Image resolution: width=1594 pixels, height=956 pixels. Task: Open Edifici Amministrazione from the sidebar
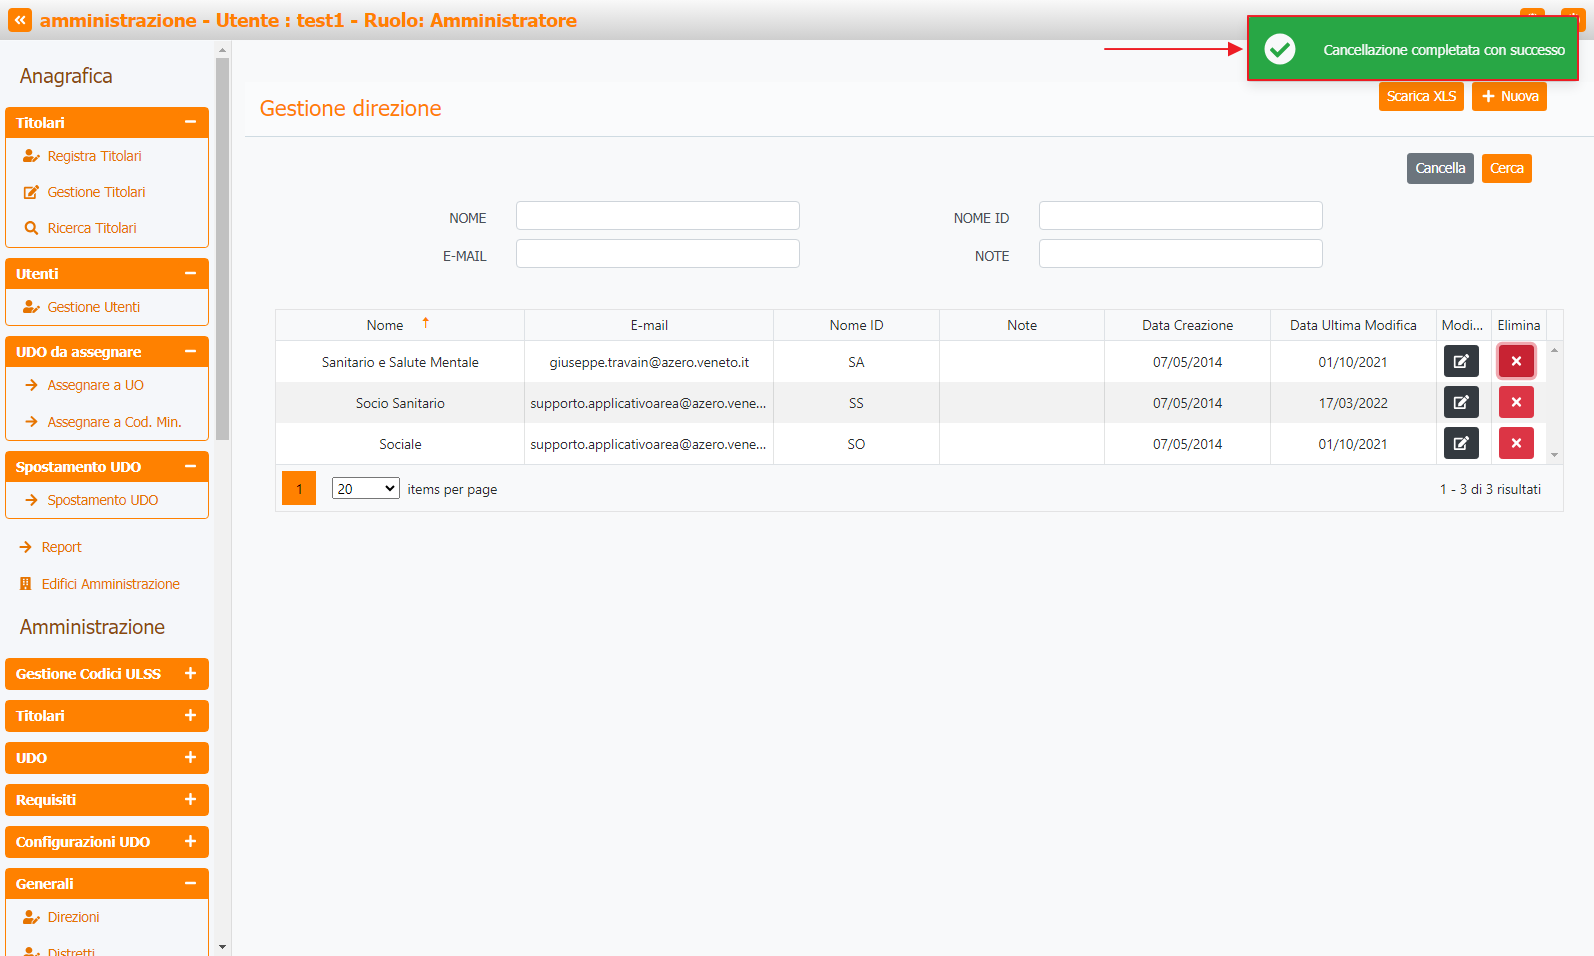coord(110,584)
